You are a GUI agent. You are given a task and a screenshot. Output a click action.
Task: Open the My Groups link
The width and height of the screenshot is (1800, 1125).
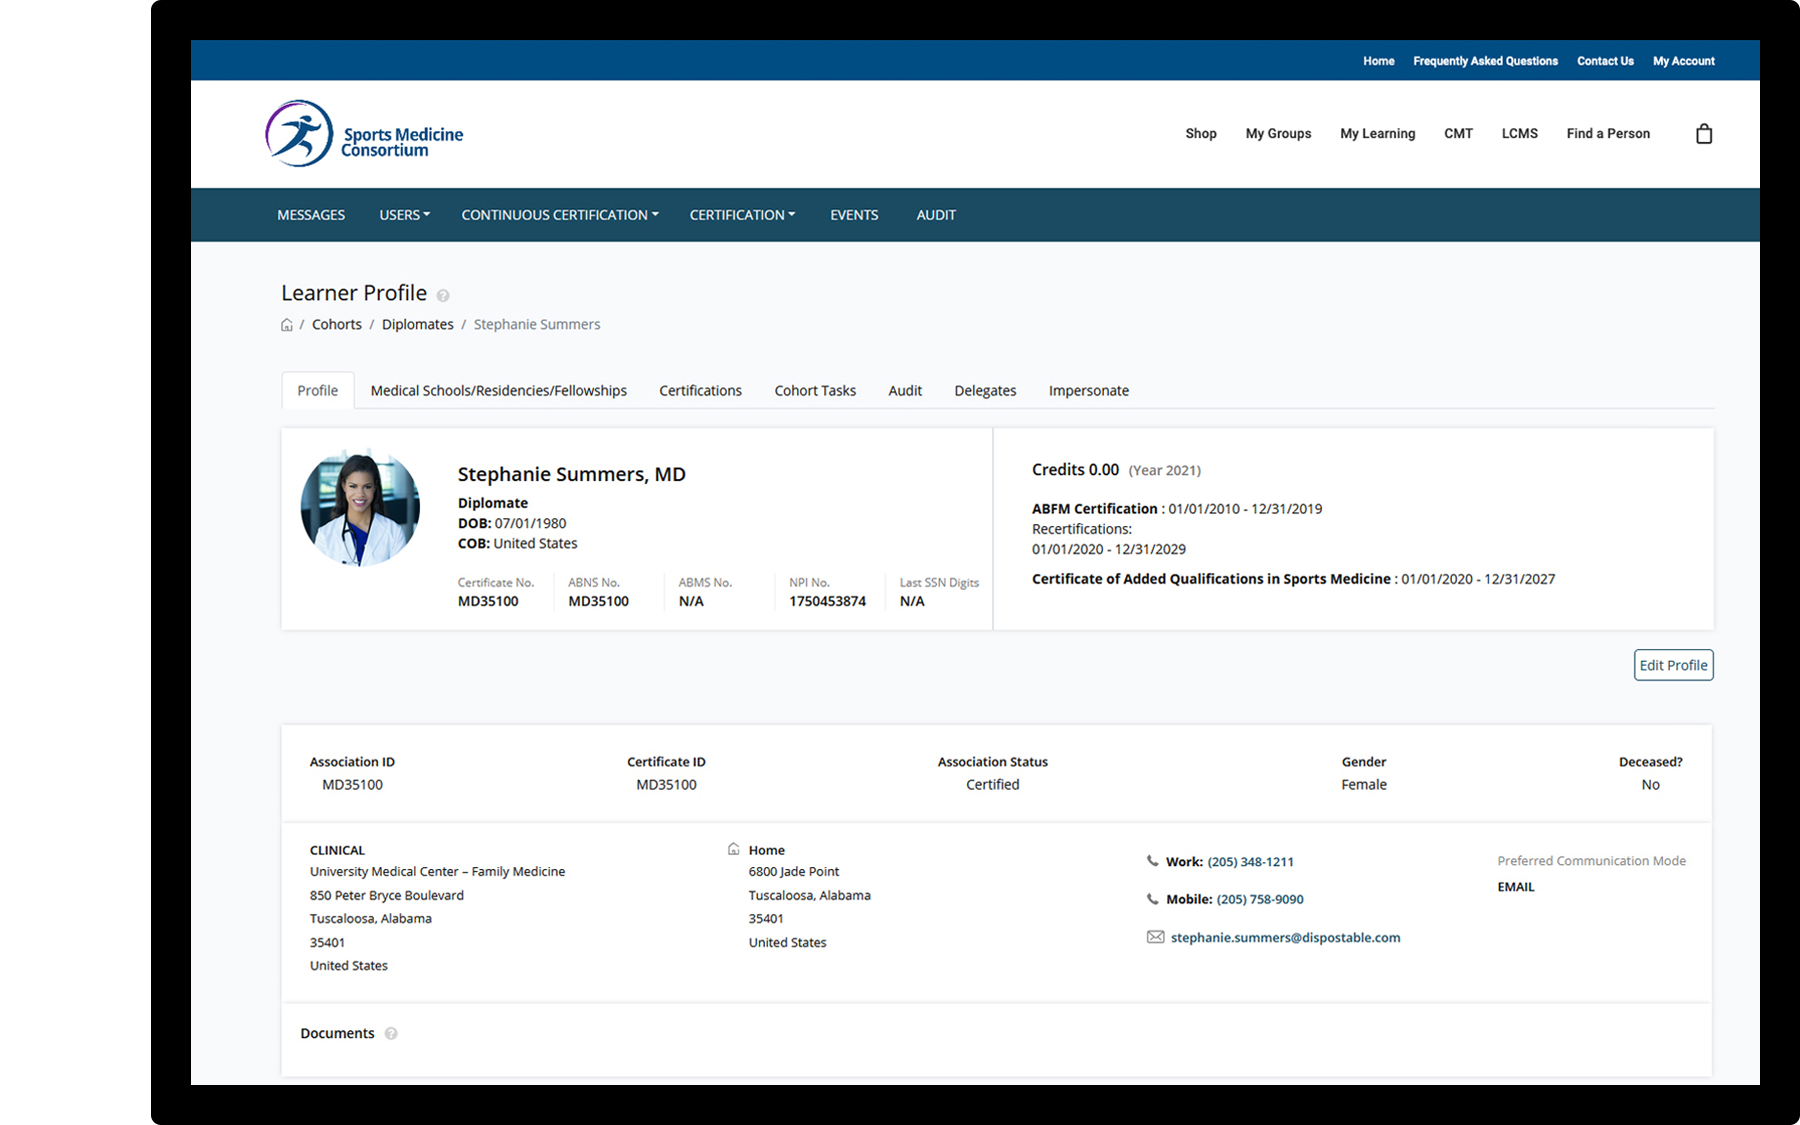[x=1278, y=133]
